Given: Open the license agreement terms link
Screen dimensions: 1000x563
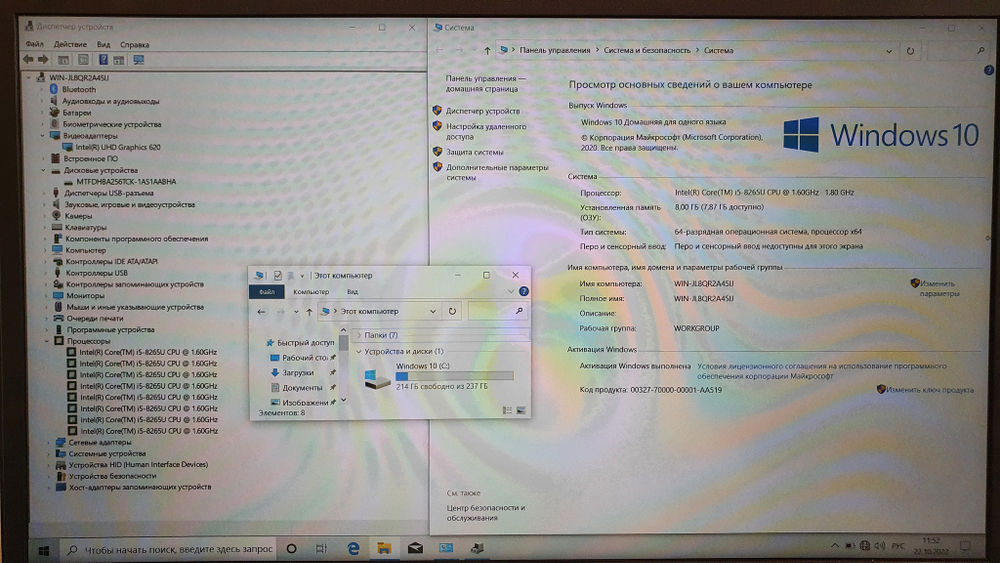Looking at the screenshot, I should pyautogui.click(x=821, y=371).
